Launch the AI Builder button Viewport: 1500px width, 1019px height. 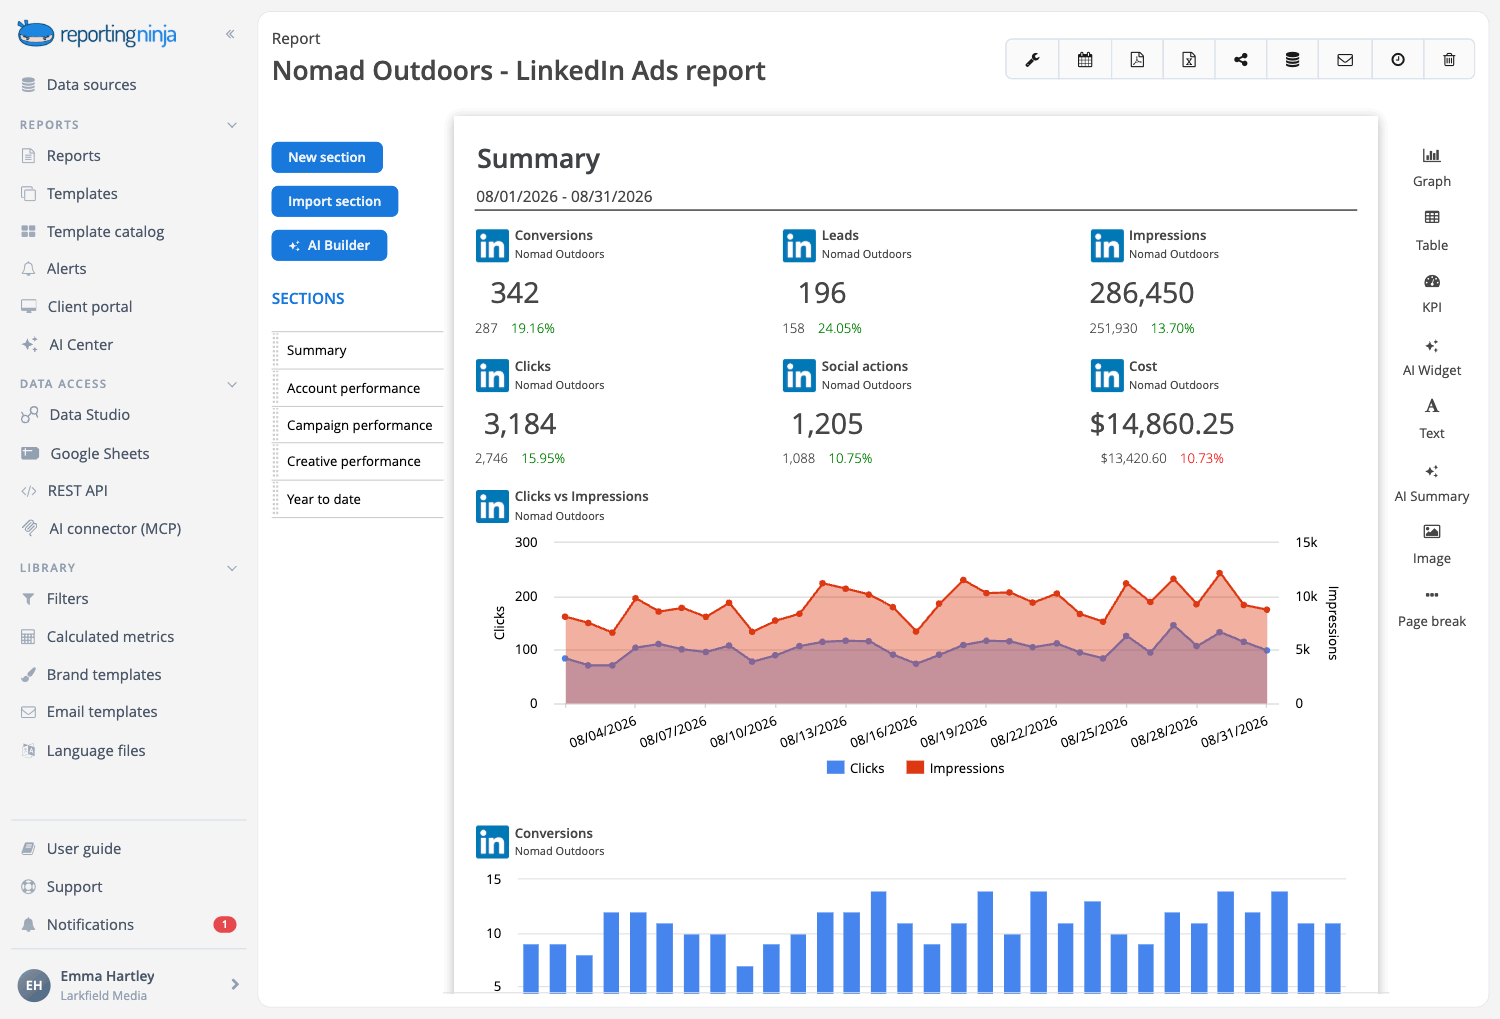pos(329,245)
